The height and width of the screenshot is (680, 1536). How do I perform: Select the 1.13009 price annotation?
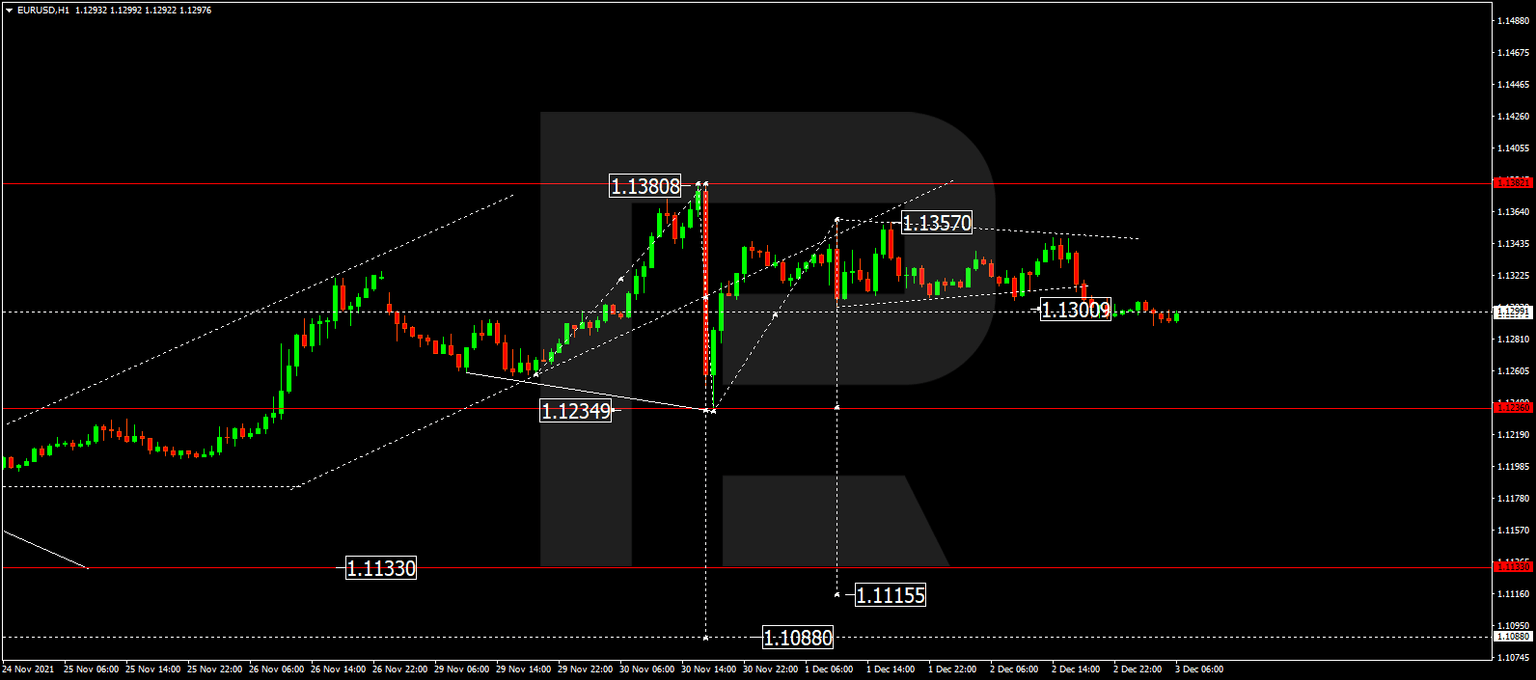[1075, 311]
